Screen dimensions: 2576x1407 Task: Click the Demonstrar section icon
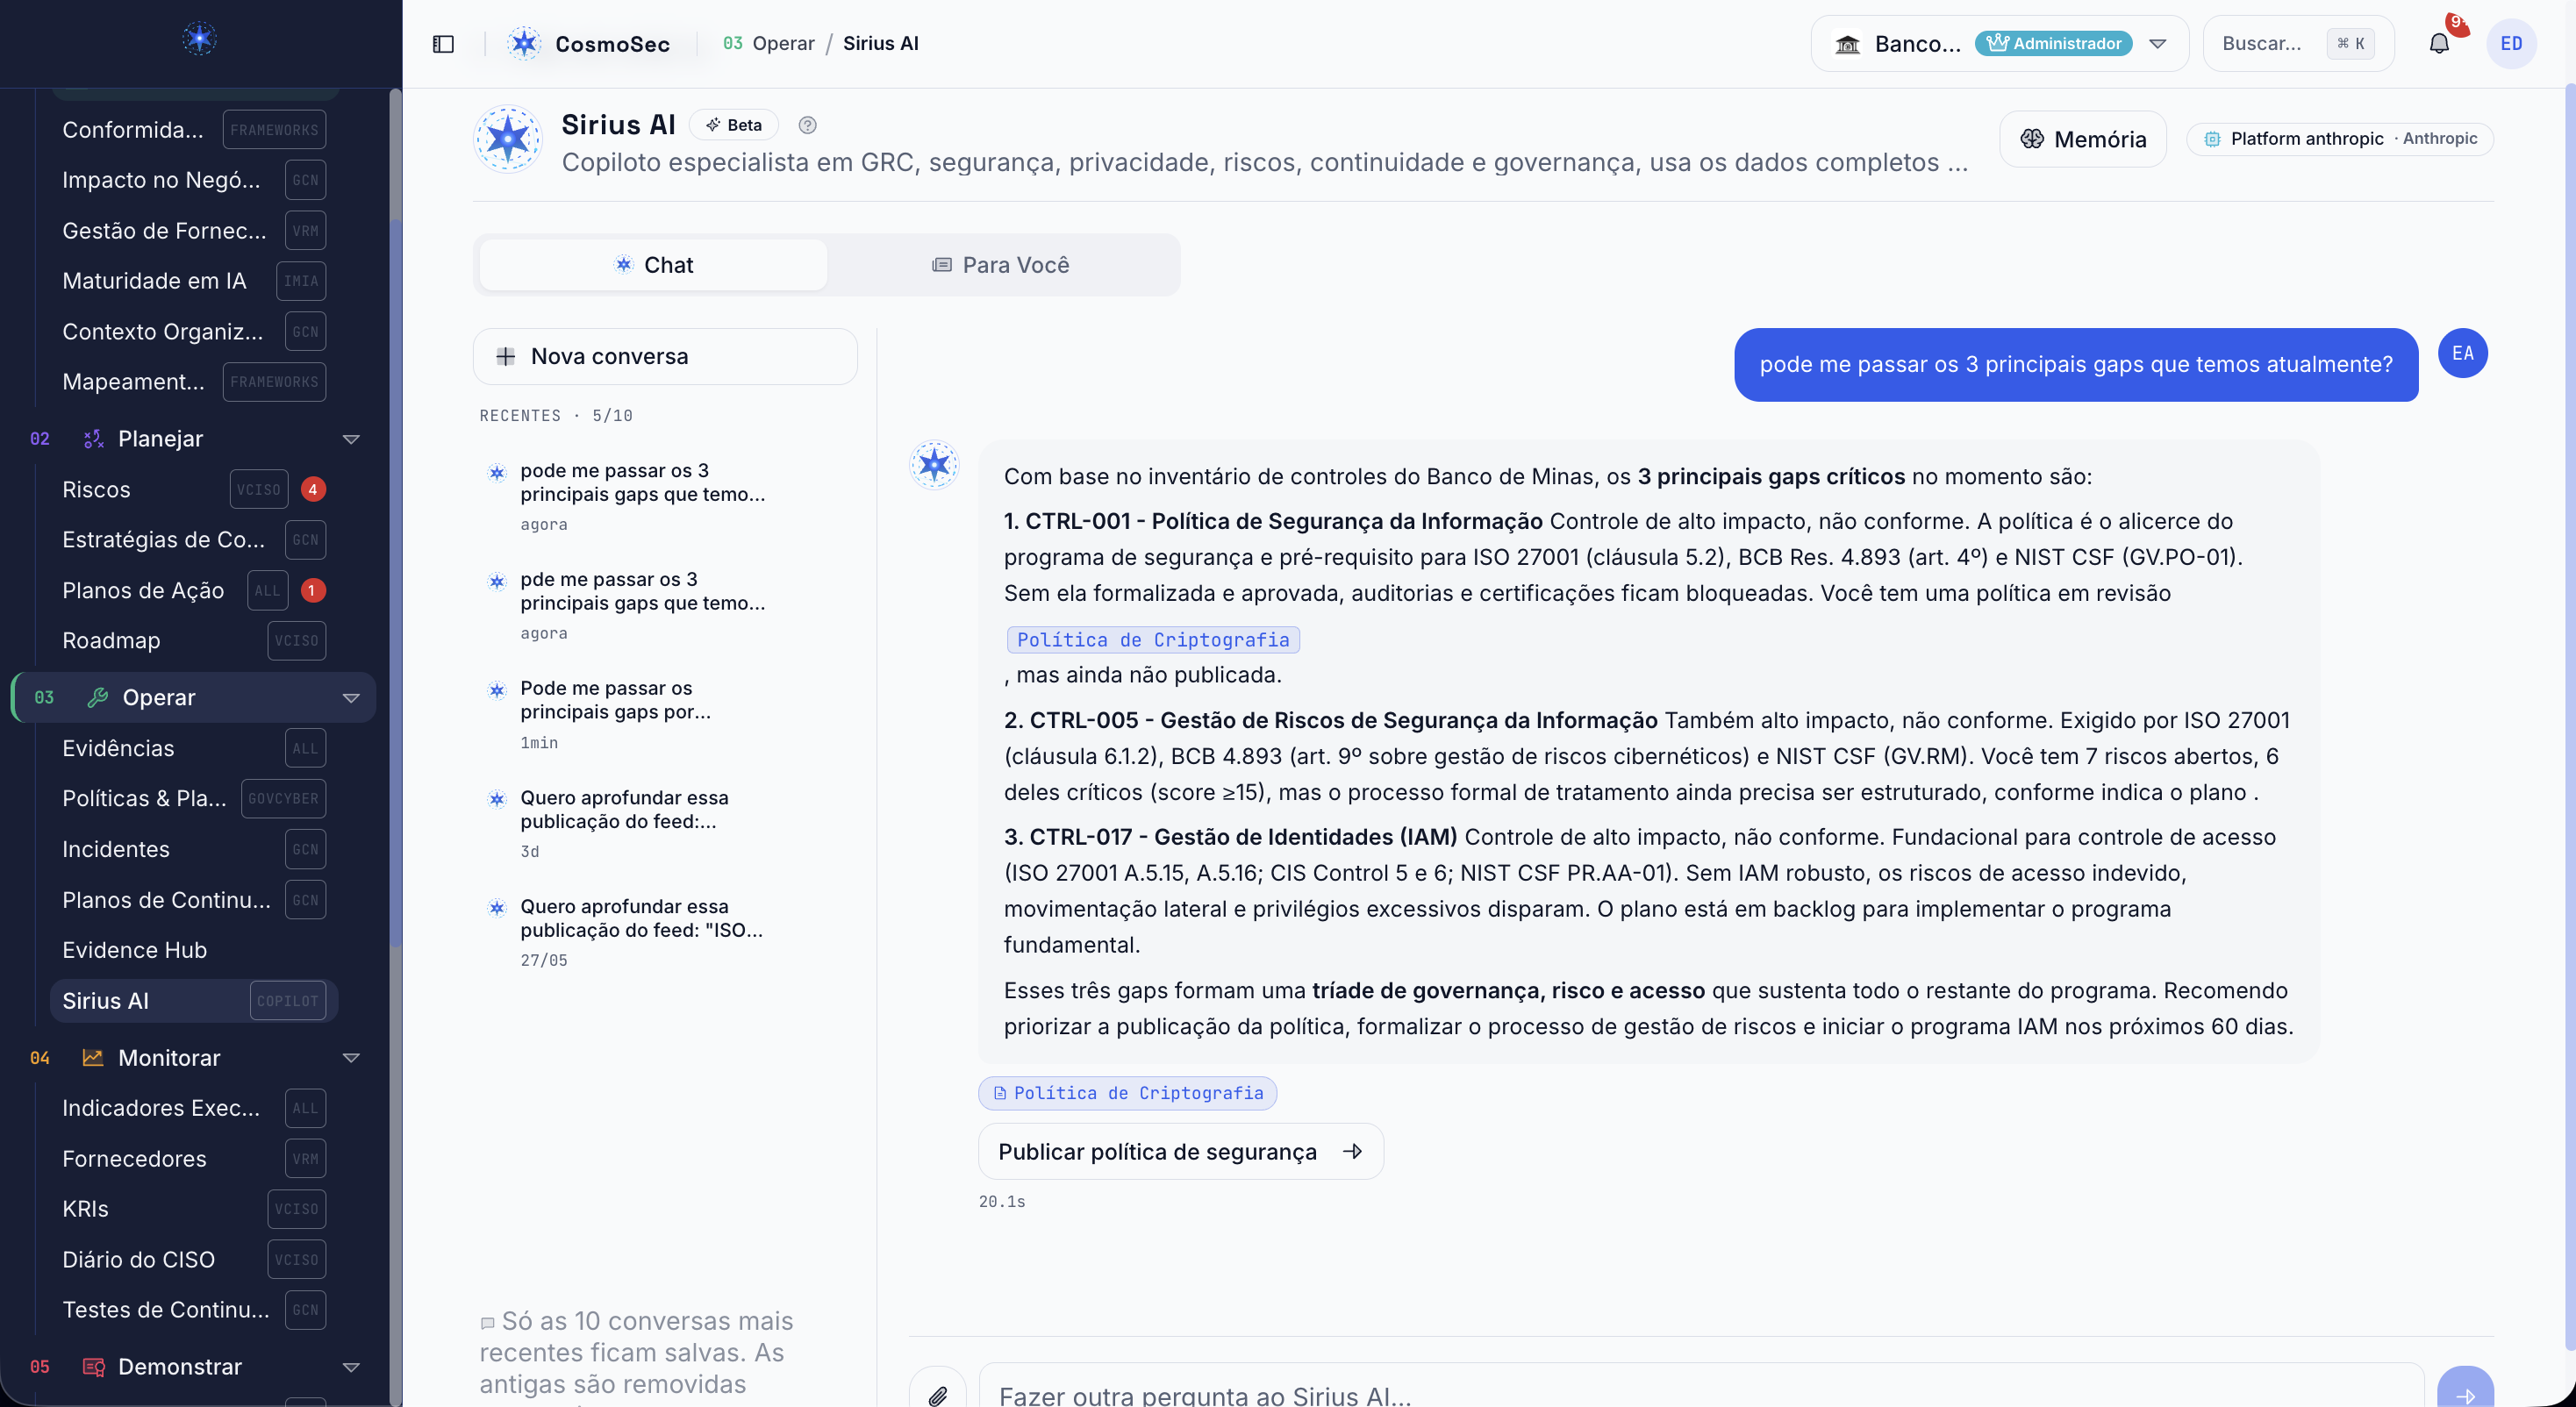coord(93,1367)
